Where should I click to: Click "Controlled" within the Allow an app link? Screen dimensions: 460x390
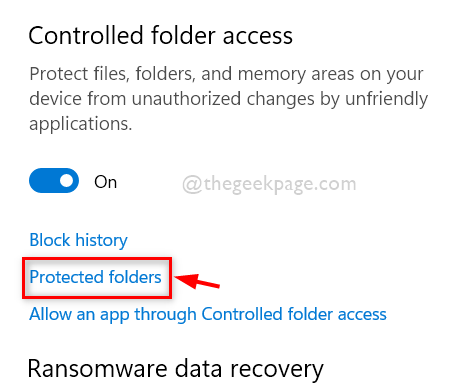(242, 314)
